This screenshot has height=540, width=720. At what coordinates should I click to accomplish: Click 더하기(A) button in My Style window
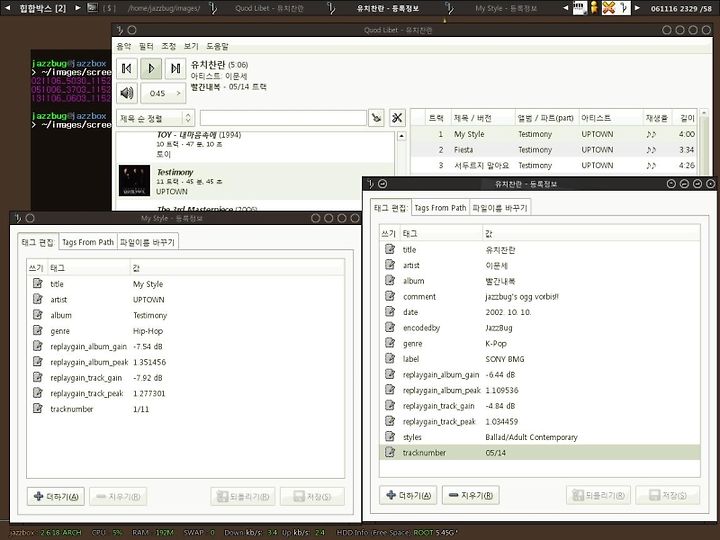point(56,496)
